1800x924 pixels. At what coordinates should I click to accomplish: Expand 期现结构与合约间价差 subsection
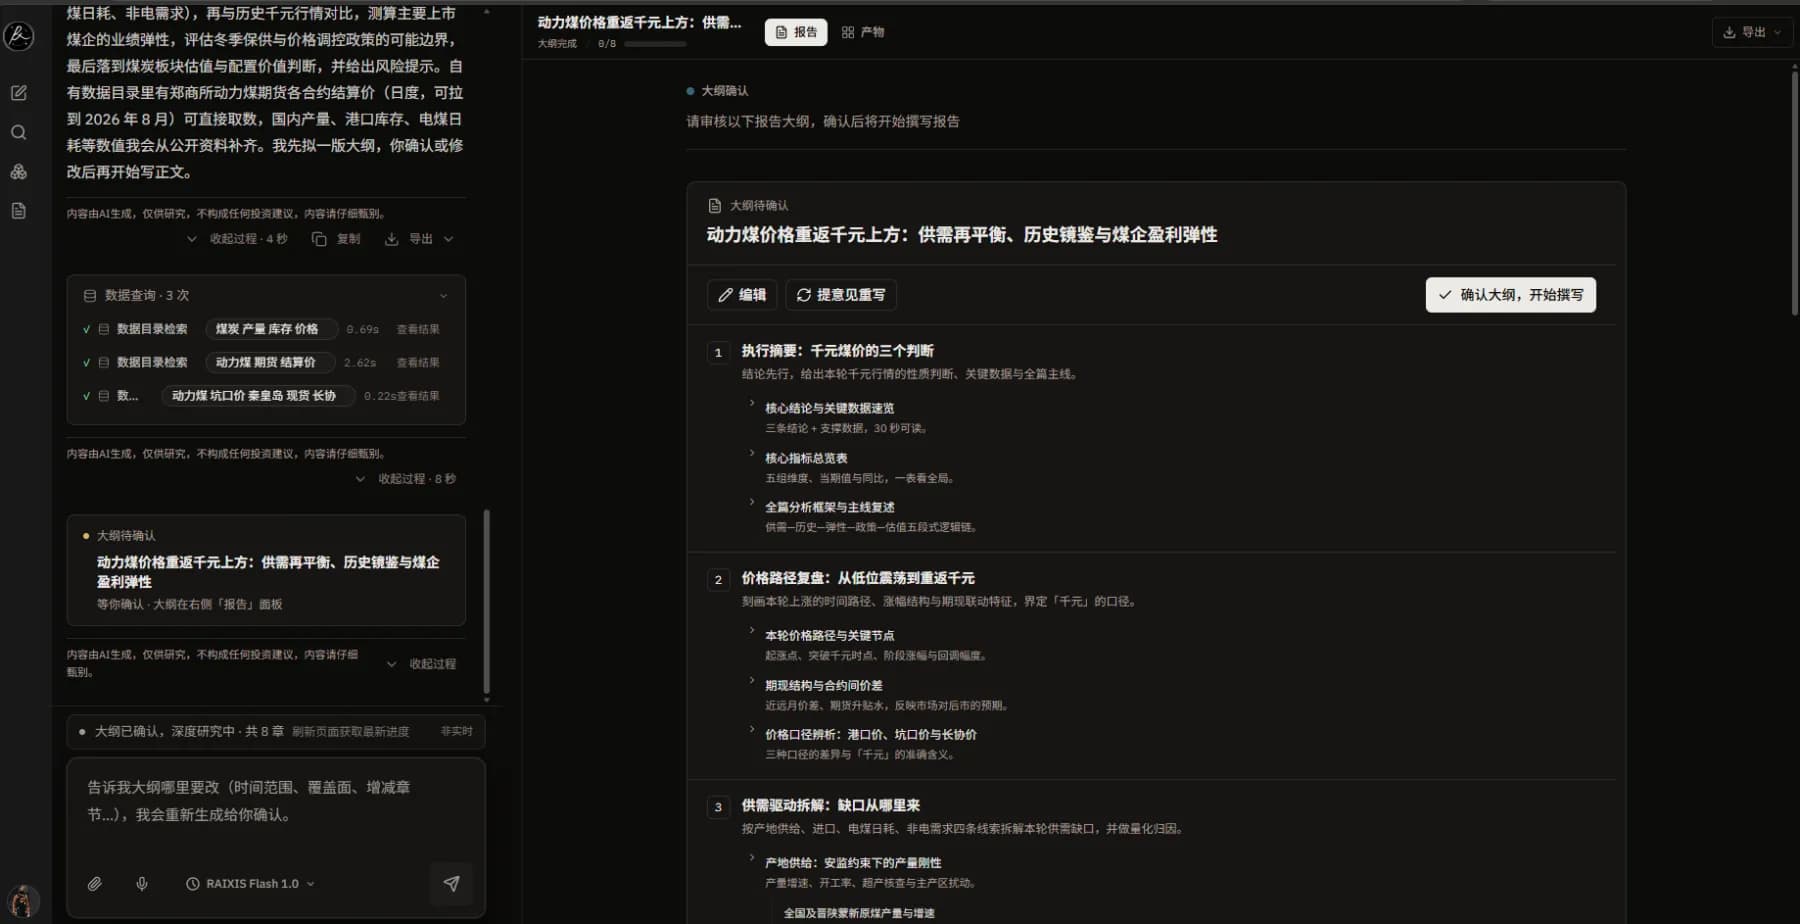click(x=752, y=680)
